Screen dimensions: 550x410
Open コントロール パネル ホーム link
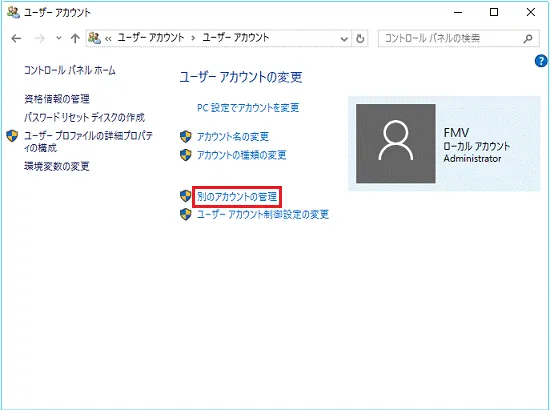point(70,70)
